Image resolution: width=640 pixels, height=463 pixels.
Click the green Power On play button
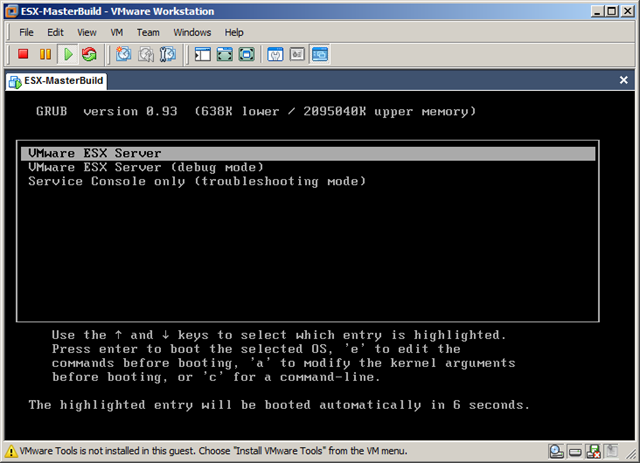(x=68, y=54)
